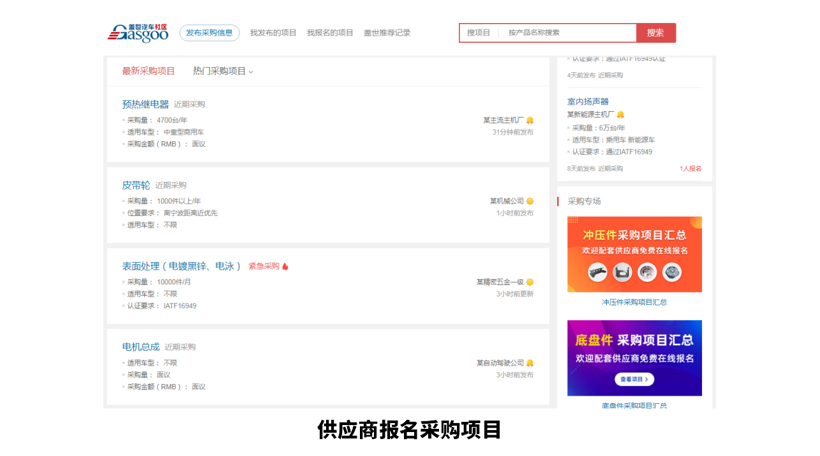The image size is (820, 456).
Task: Go to 盖世推荐记录 in the navigation
Action: (x=387, y=33)
